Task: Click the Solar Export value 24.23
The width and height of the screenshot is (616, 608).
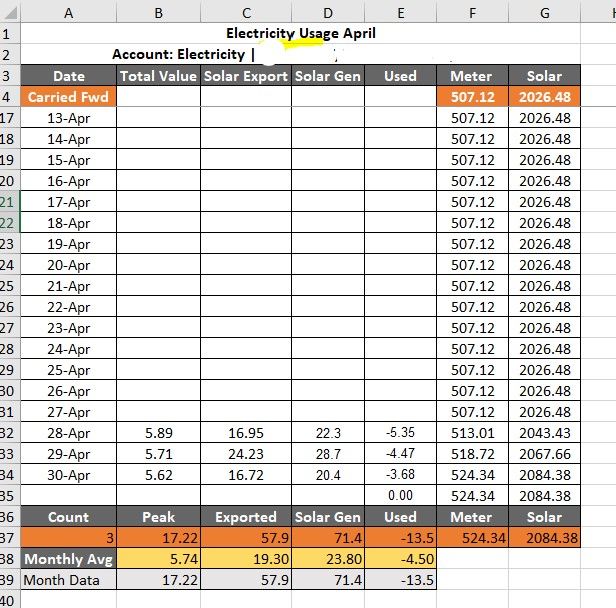Action: [245, 454]
